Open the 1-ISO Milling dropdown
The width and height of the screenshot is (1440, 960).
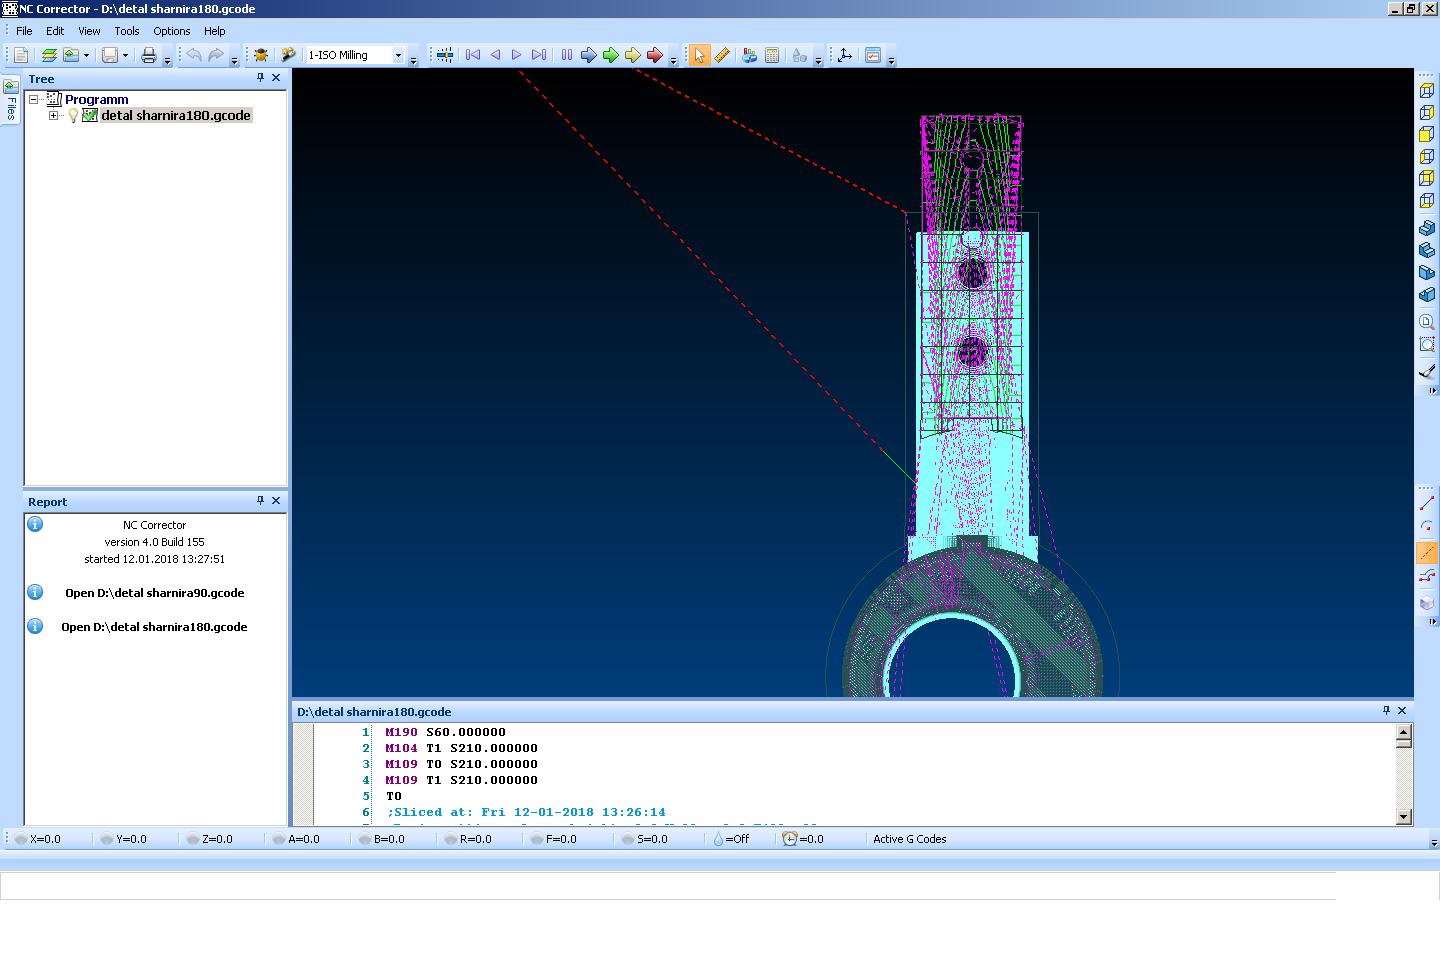coord(398,56)
